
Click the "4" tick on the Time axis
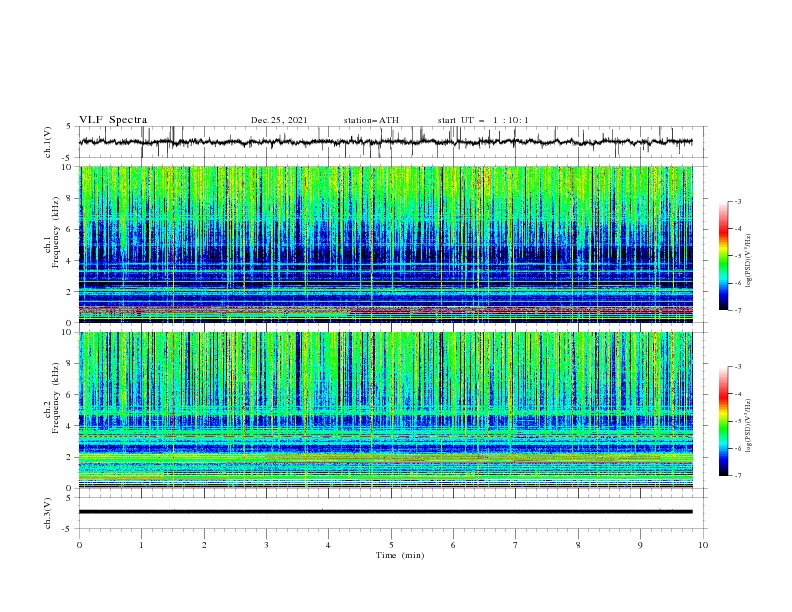pos(328,545)
